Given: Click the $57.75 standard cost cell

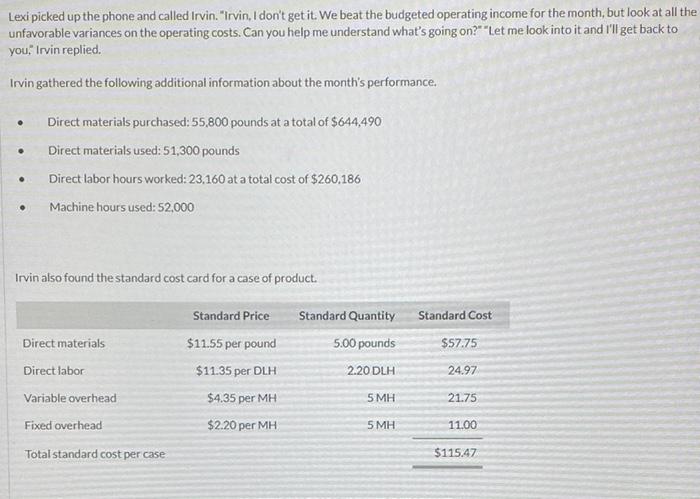Looking at the screenshot, I should coord(459,343).
